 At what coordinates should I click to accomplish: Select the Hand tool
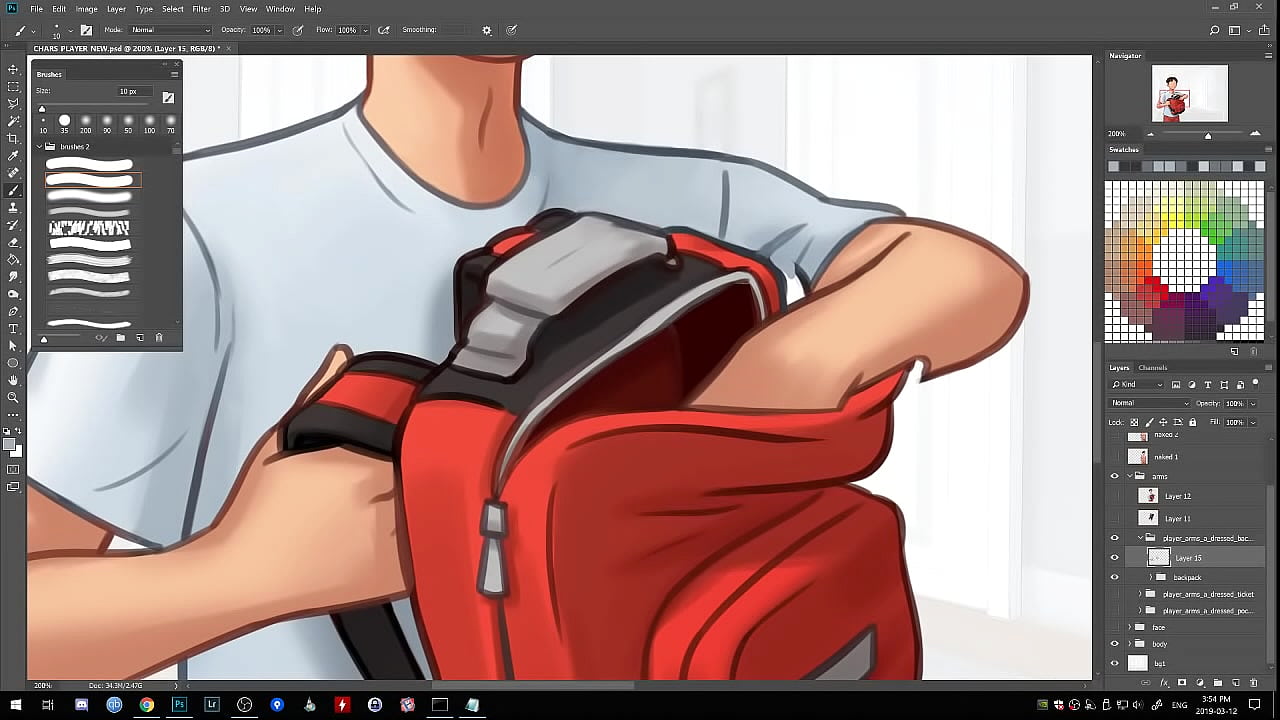(13, 380)
